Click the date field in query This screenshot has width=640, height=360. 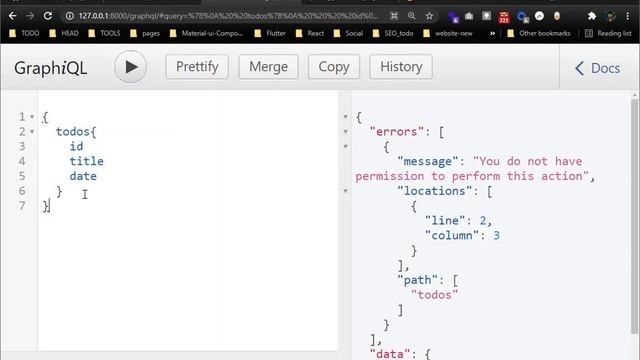(x=83, y=176)
